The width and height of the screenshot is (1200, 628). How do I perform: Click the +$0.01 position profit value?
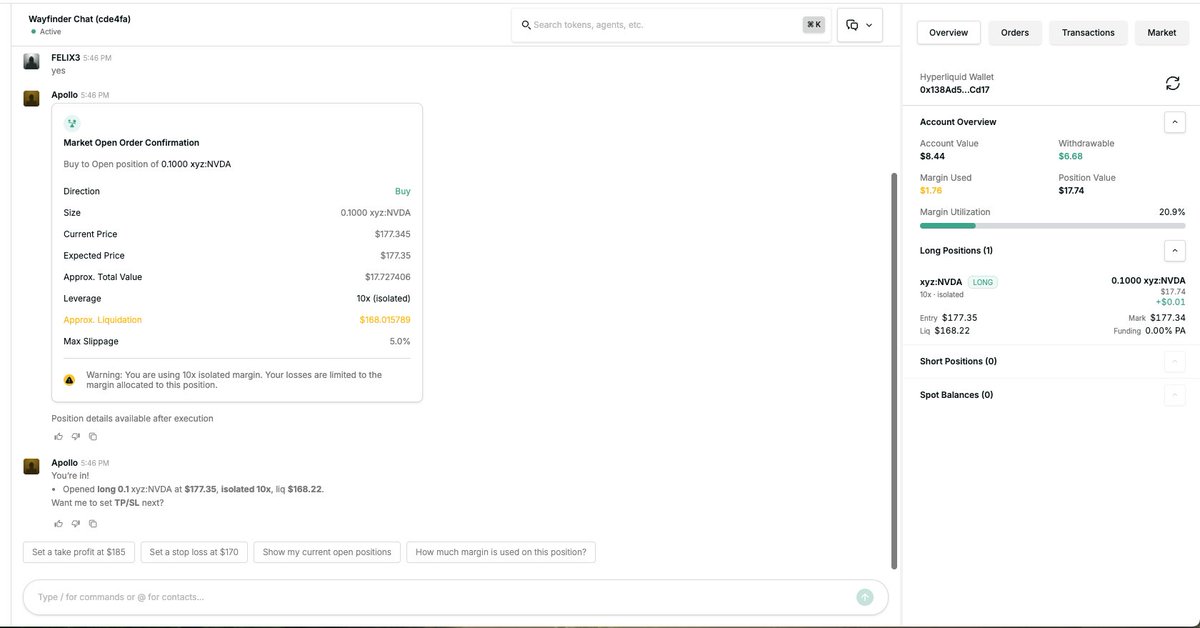pos(1170,302)
